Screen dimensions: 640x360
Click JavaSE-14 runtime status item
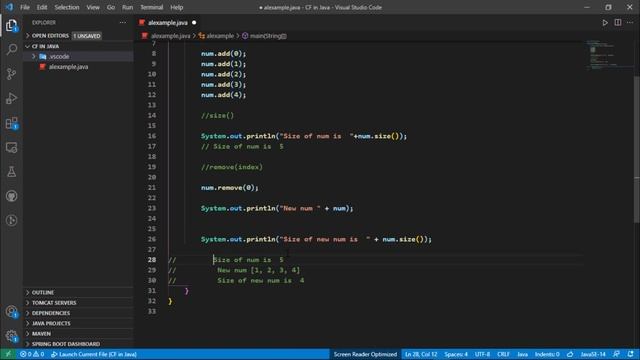point(593,354)
